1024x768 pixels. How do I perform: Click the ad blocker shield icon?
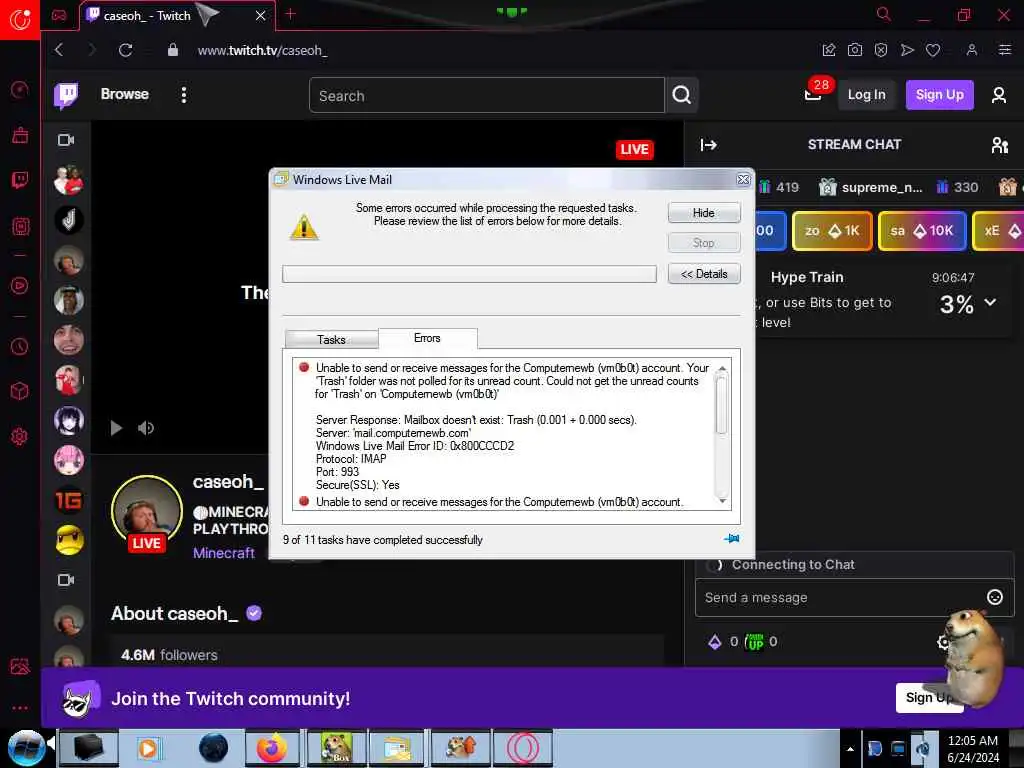[881, 50]
